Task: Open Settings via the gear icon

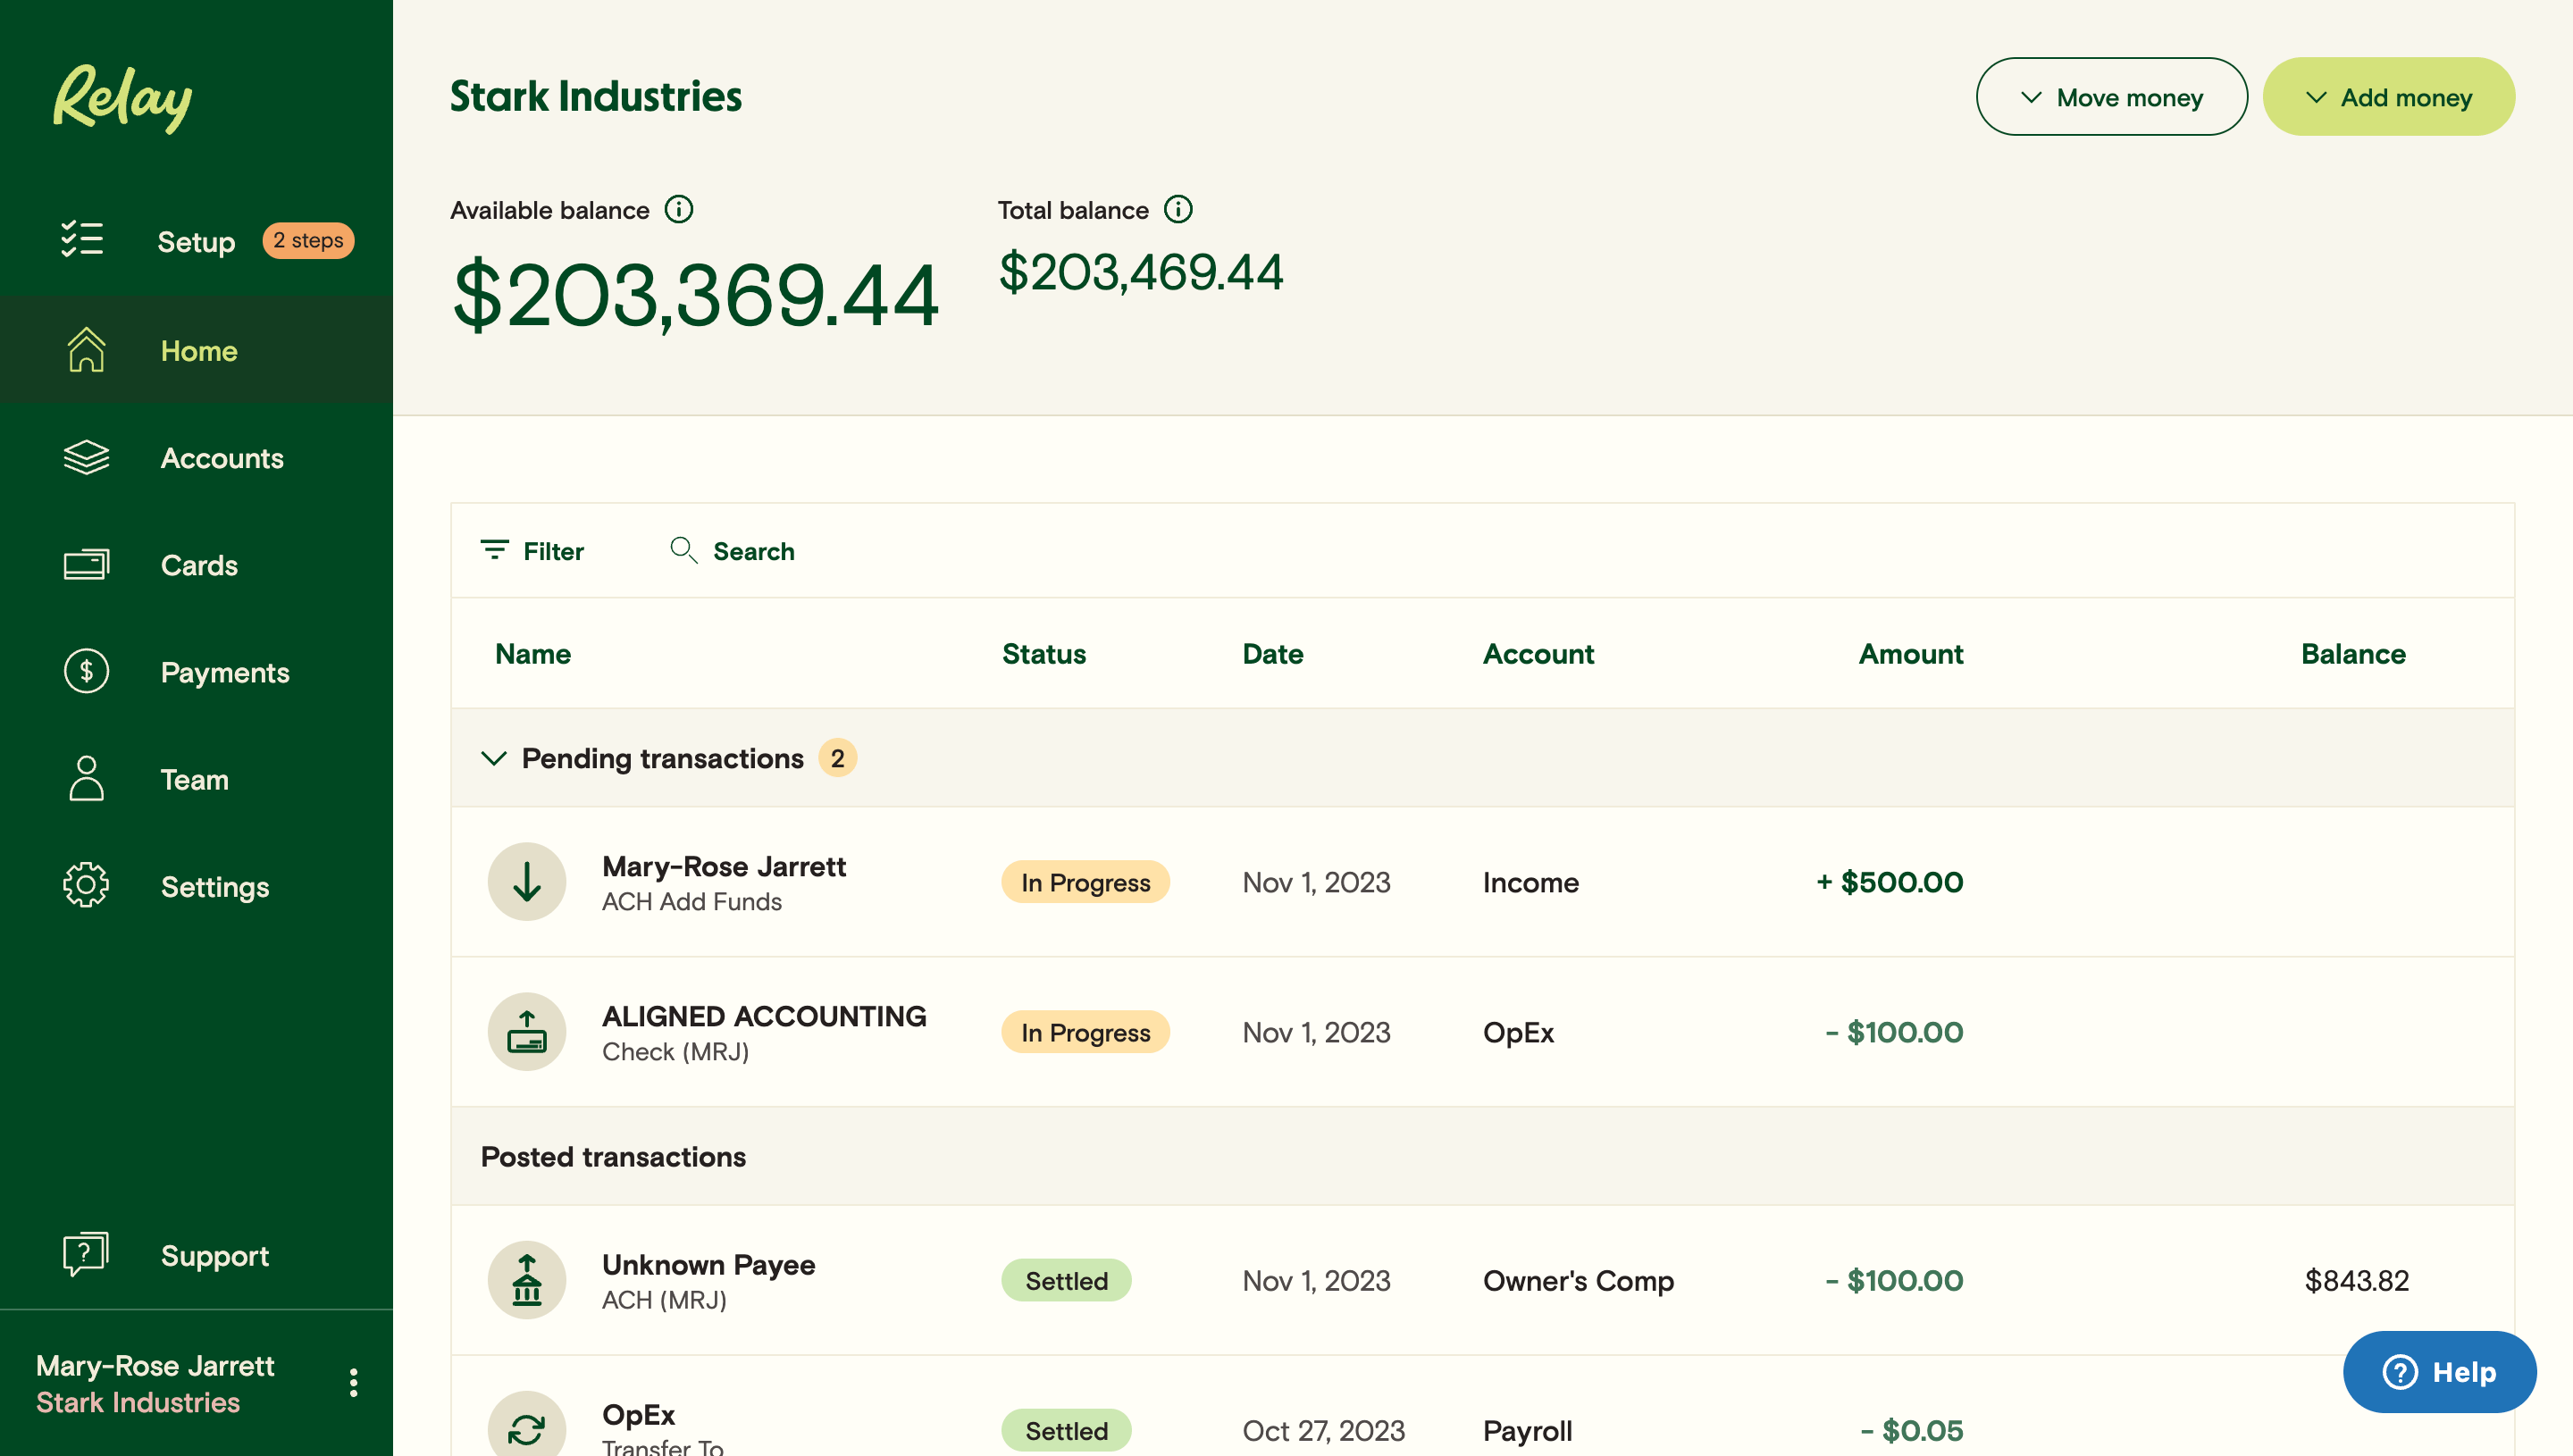Action: 86,885
